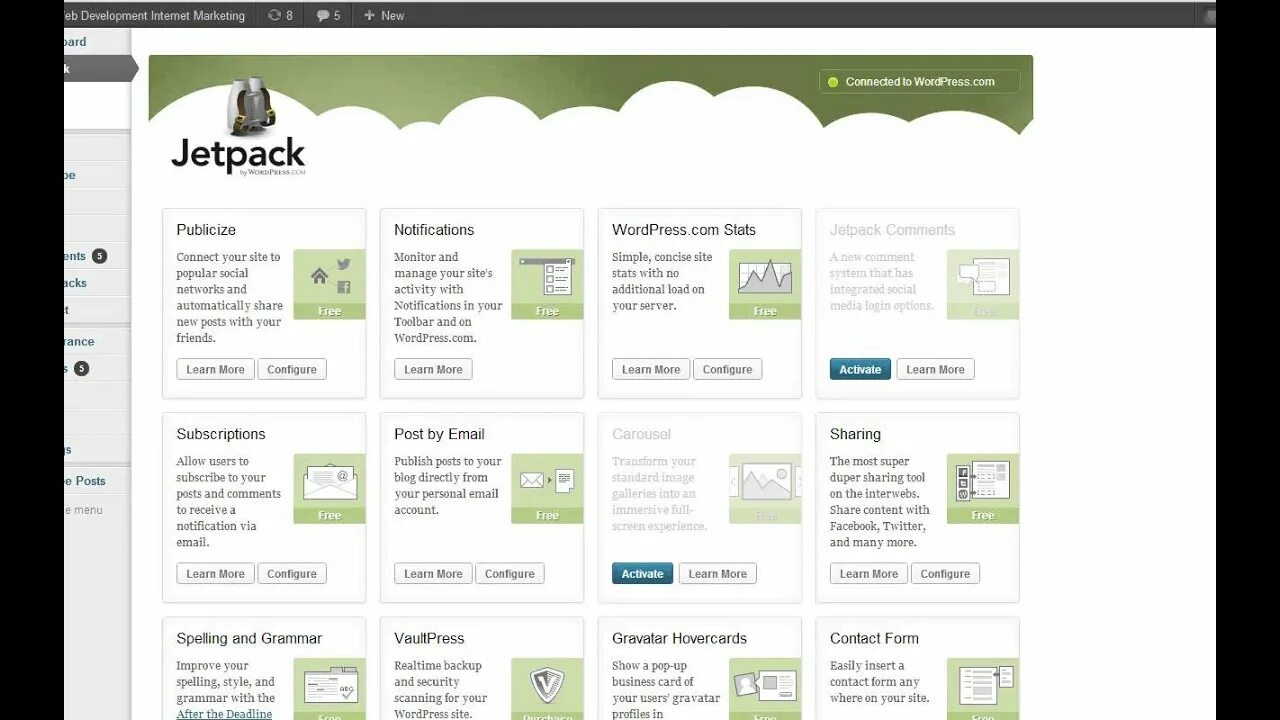Click the Notifications module title
1280x720 pixels.
coord(434,230)
